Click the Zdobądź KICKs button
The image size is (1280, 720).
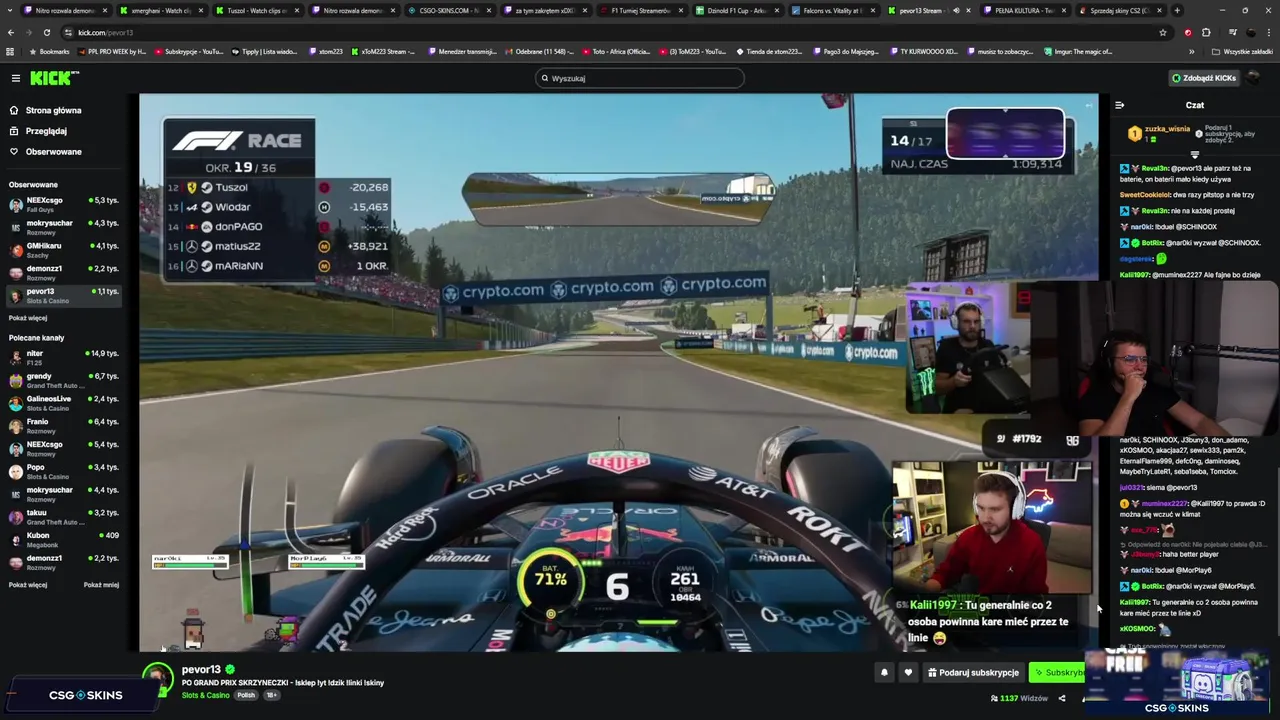[1204, 78]
